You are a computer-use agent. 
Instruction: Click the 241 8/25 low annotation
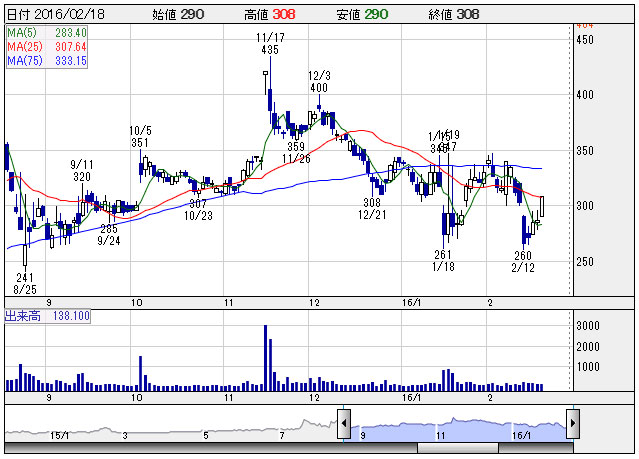pyautogui.click(x=25, y=284)
